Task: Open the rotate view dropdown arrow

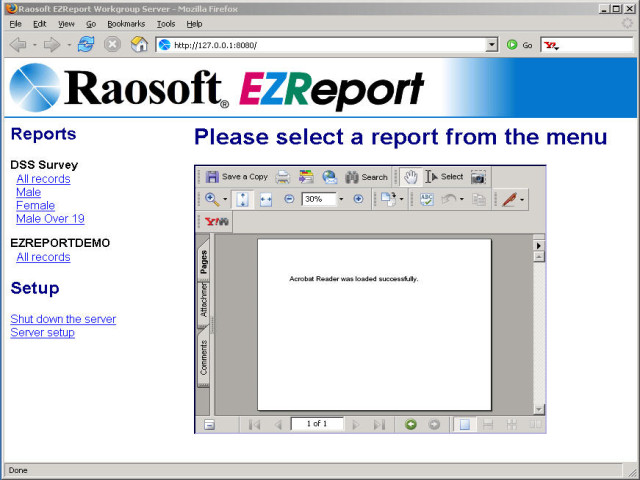Action: [x=402, y=200]
